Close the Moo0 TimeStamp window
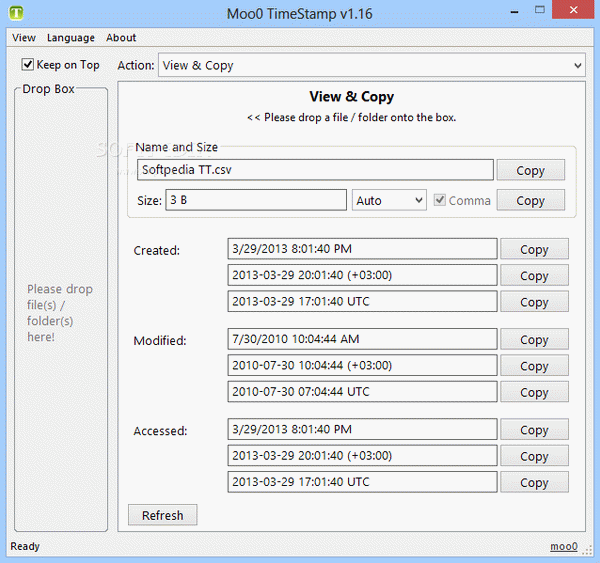 573,10
